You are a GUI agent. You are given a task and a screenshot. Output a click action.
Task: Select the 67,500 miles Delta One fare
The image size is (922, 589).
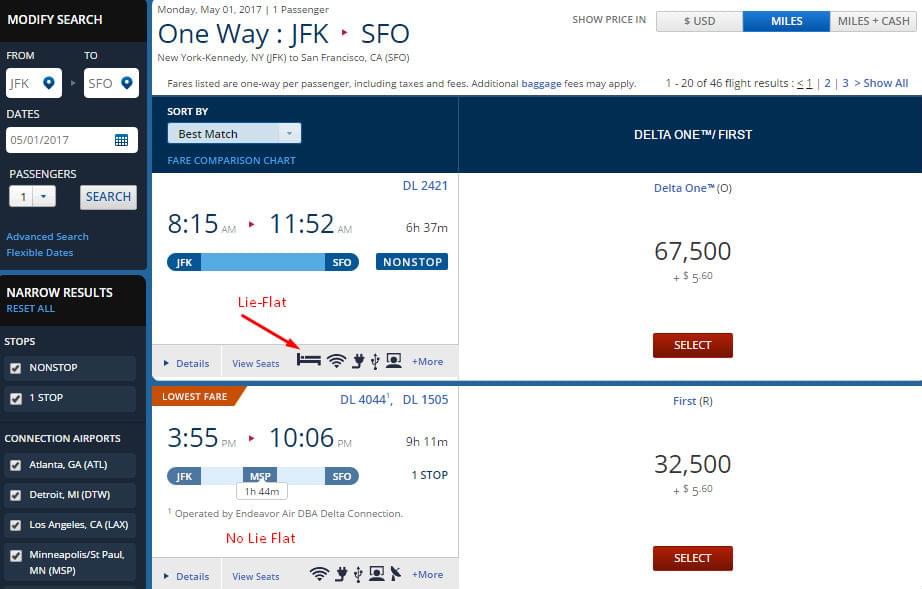[x=693, y=345]
